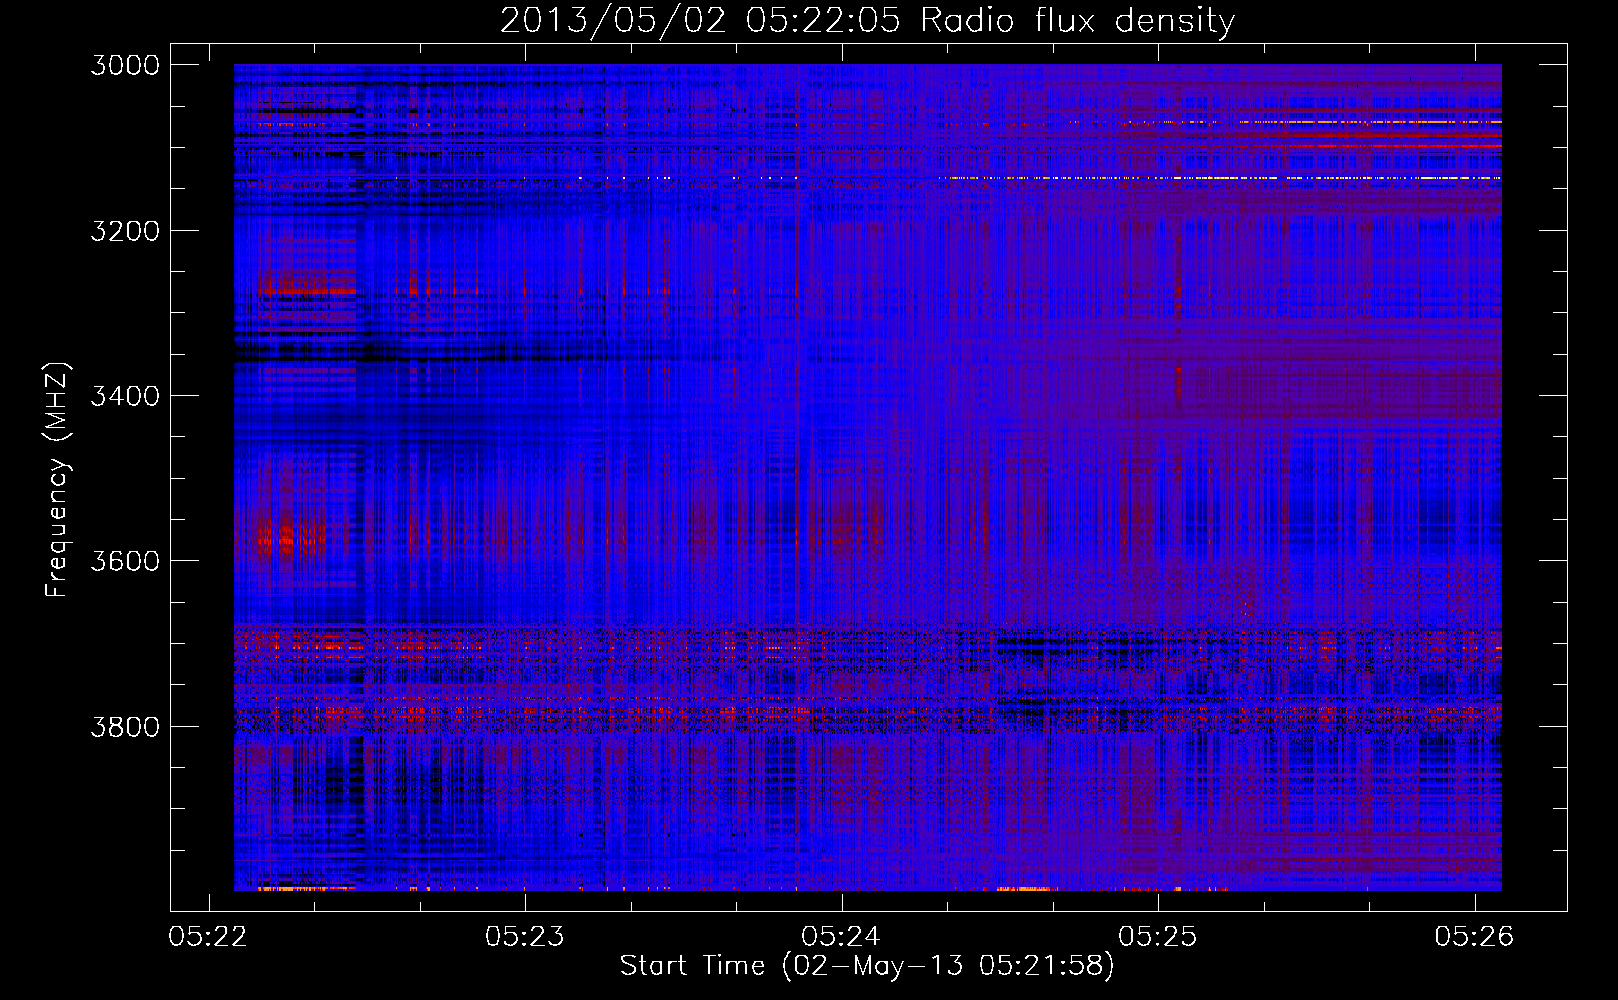Screen dimensions: 1618x1000
Task: Click the '05:23' time axis label
Action: (x=525, y=936)
